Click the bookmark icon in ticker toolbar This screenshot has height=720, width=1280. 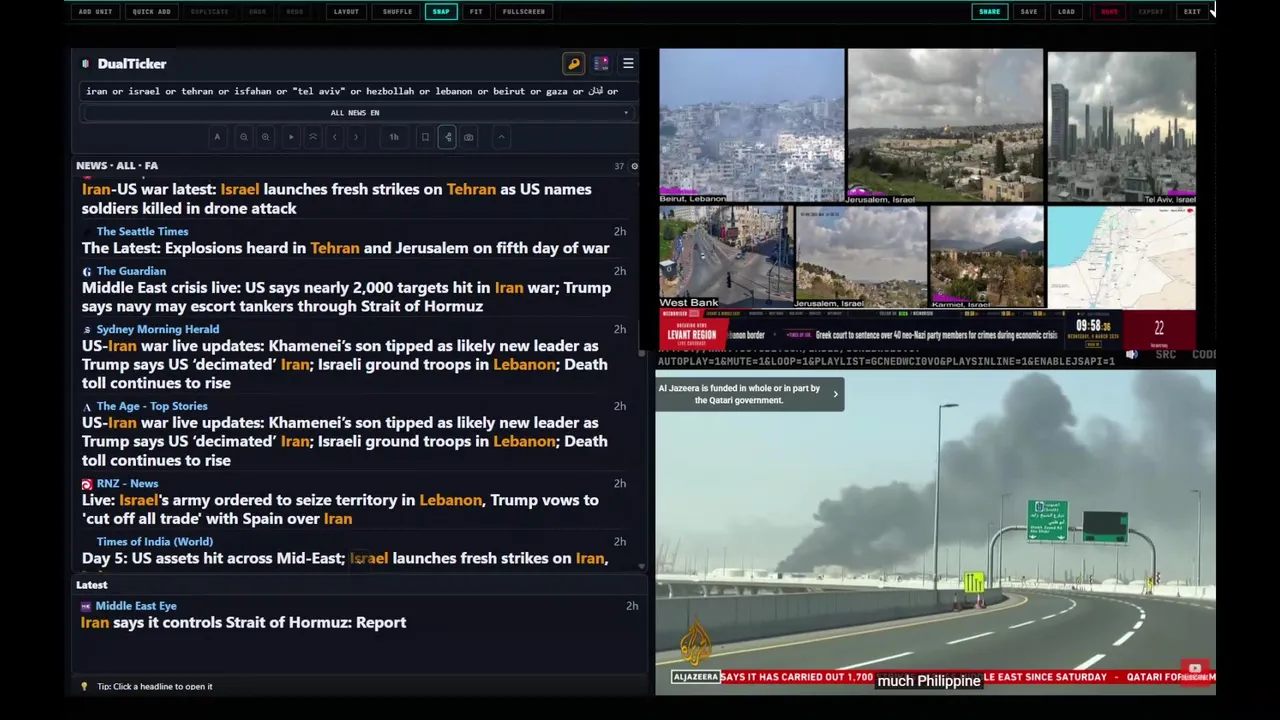(425, 137)
